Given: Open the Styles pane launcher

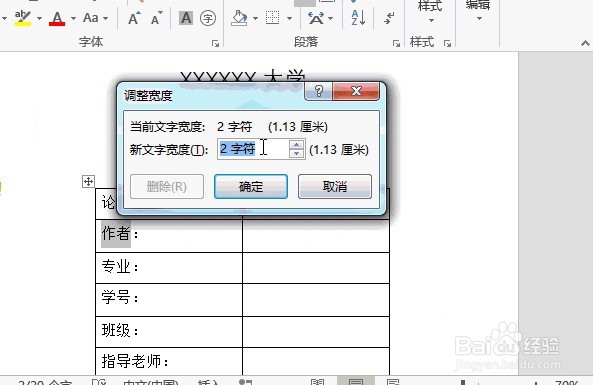Looking at the screenshot, I should (447, 44).
